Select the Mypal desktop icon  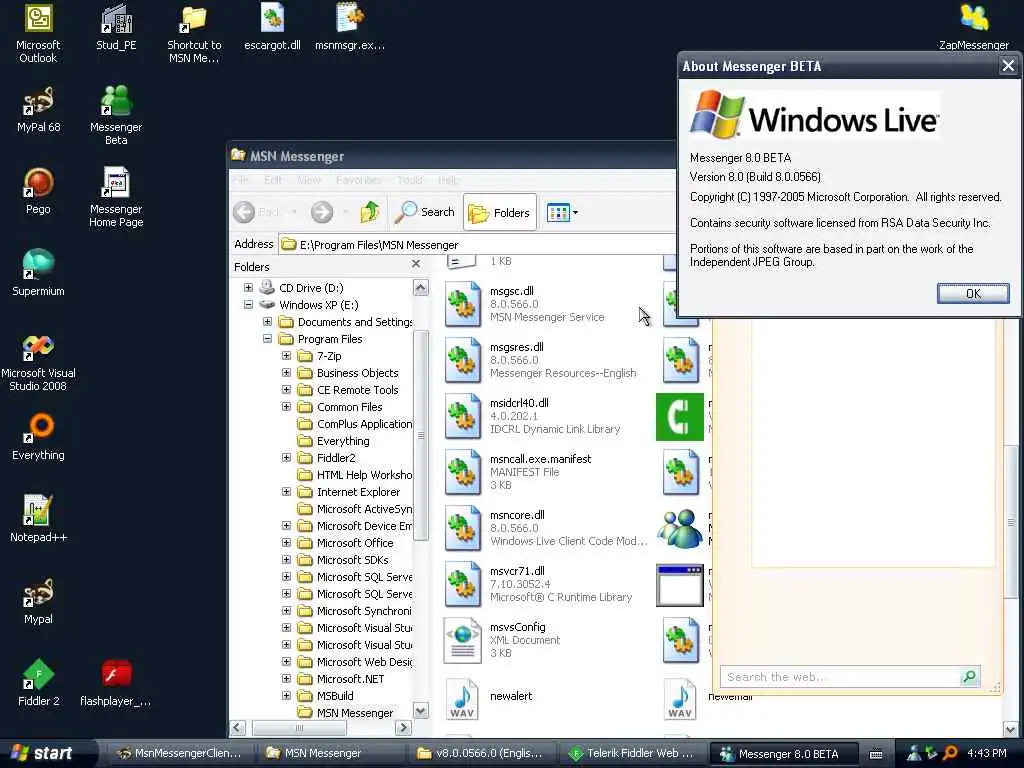[38, 594]
